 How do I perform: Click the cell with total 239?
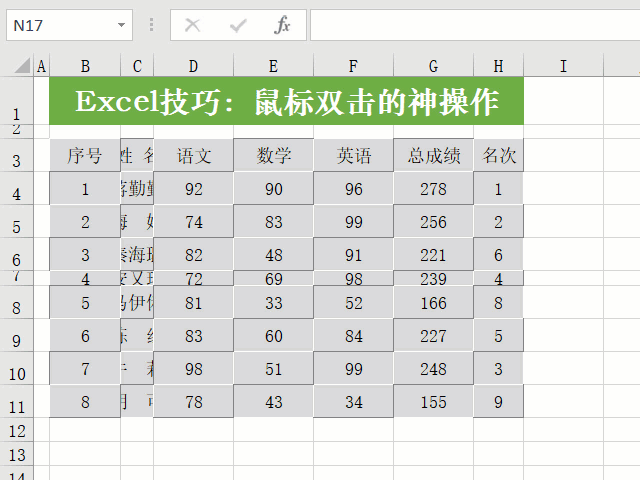pyautogui.click(x=433, y=278)
